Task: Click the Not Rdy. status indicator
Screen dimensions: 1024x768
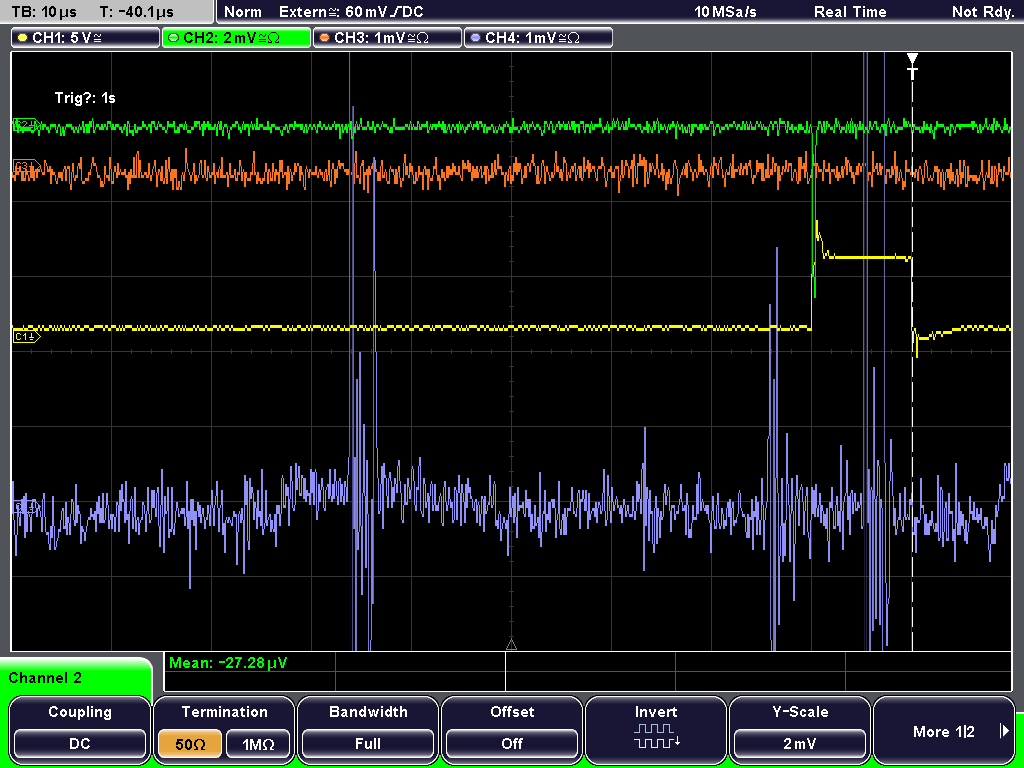Action: click(x=982, y=12)
